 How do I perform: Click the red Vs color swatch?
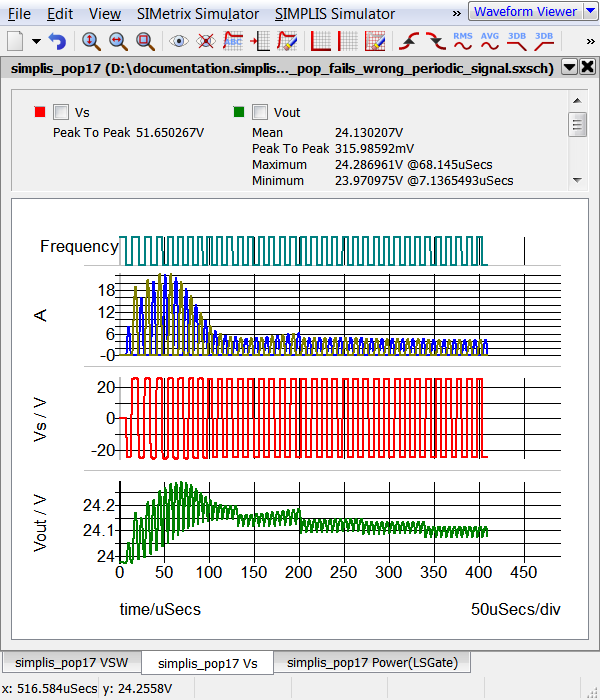39,112
